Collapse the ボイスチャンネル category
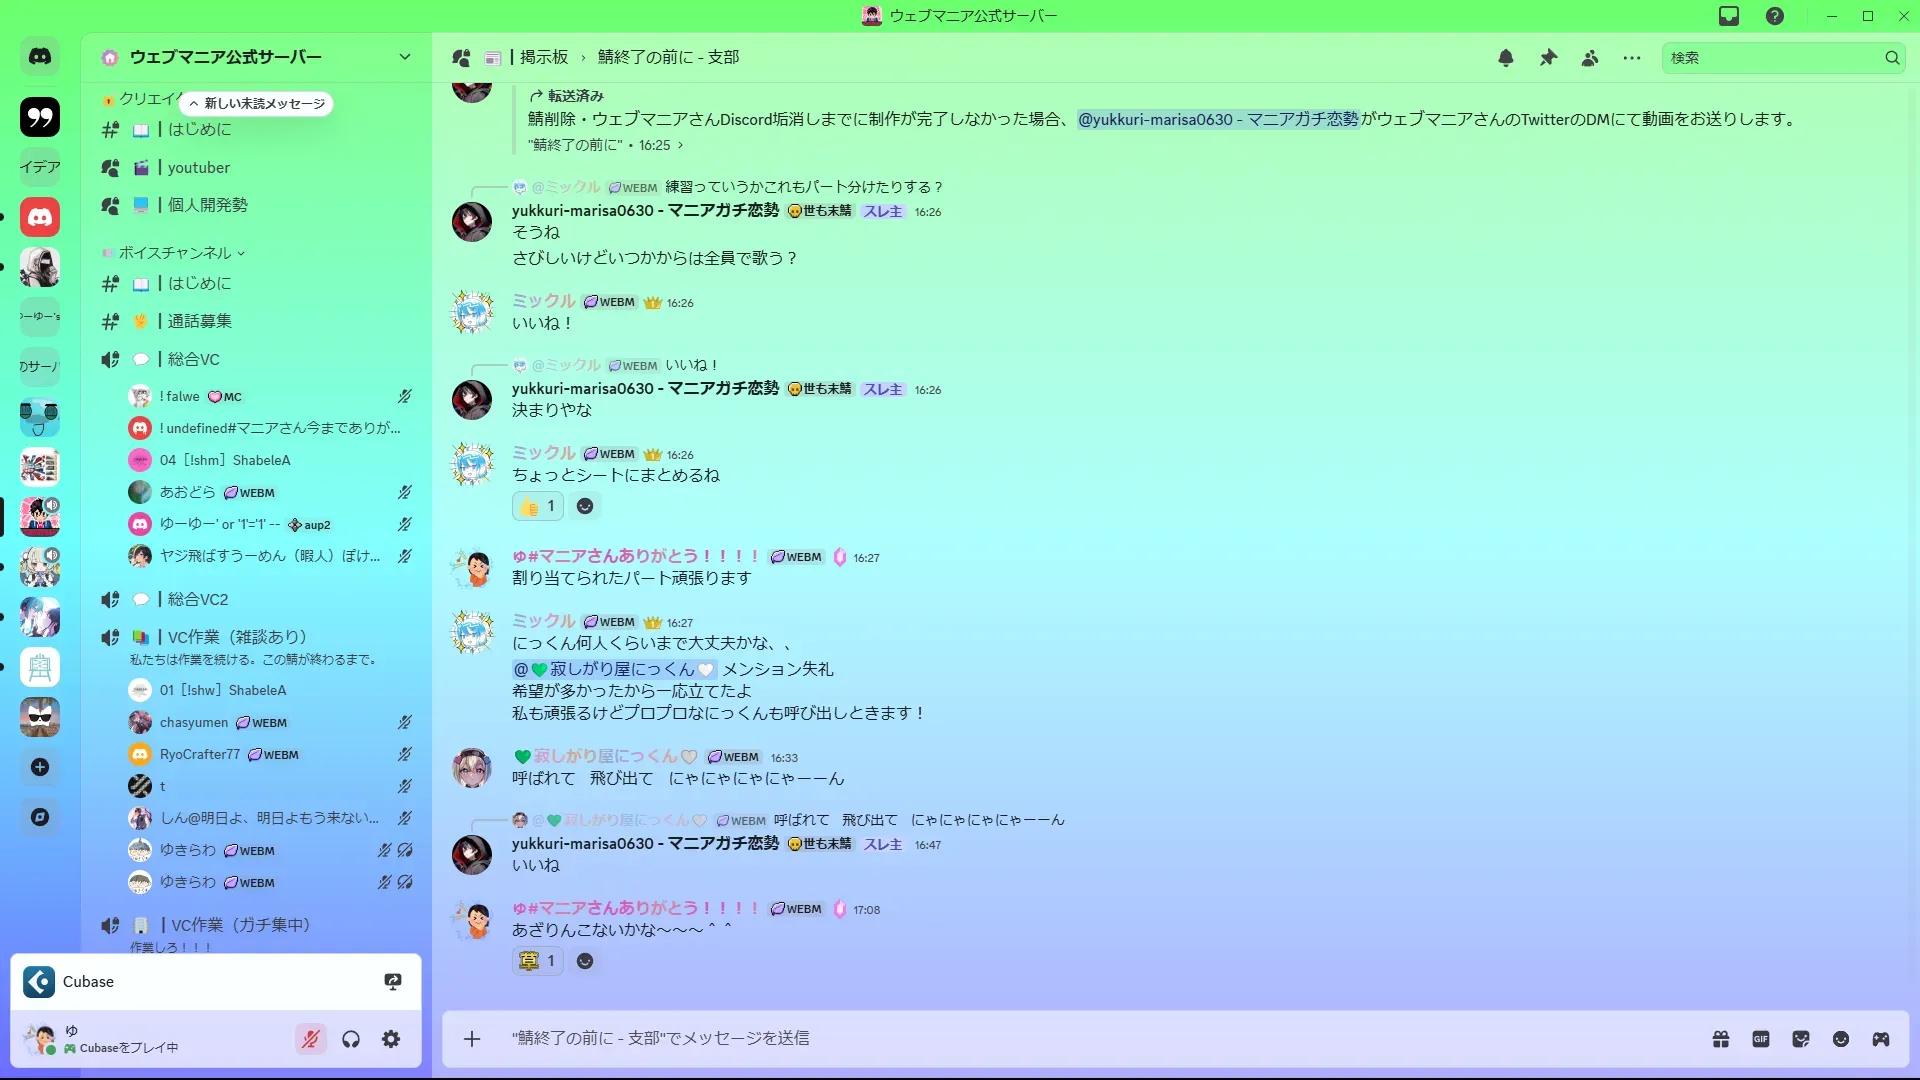This screenshot has width=1920, height=1080. tap(174, 253)
